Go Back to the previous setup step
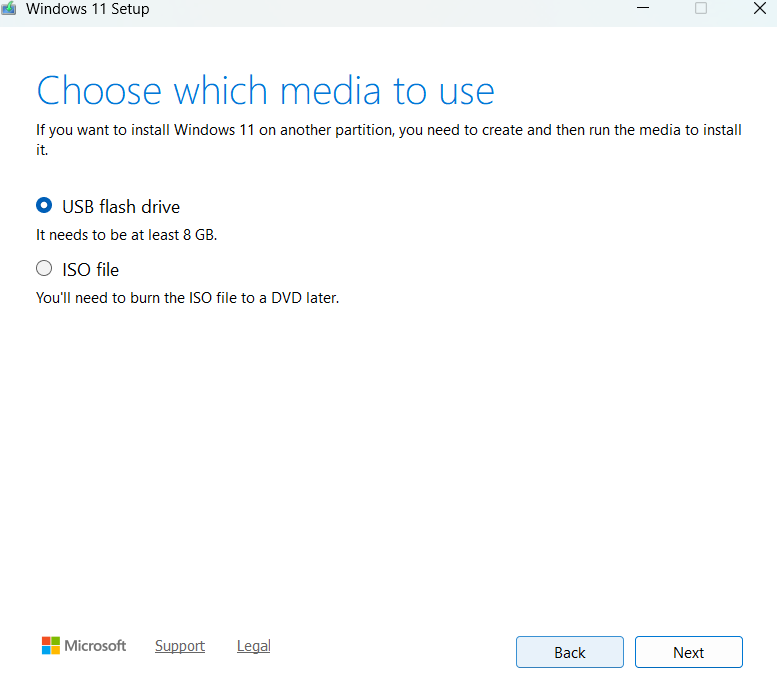Image resolution: width=777 pixels, height=682 pixels. coord(569,652)
